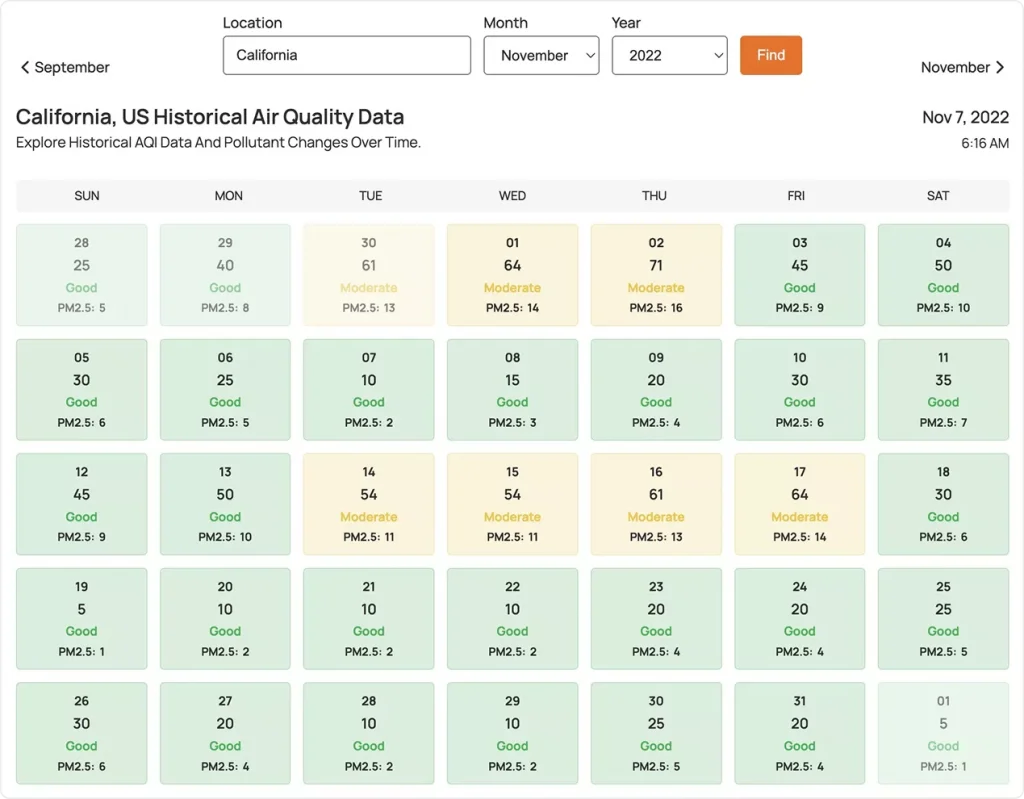Viewport: 1024px width, 799px height.
Task: Click the Find button
Action: click(x=770, y=55)
